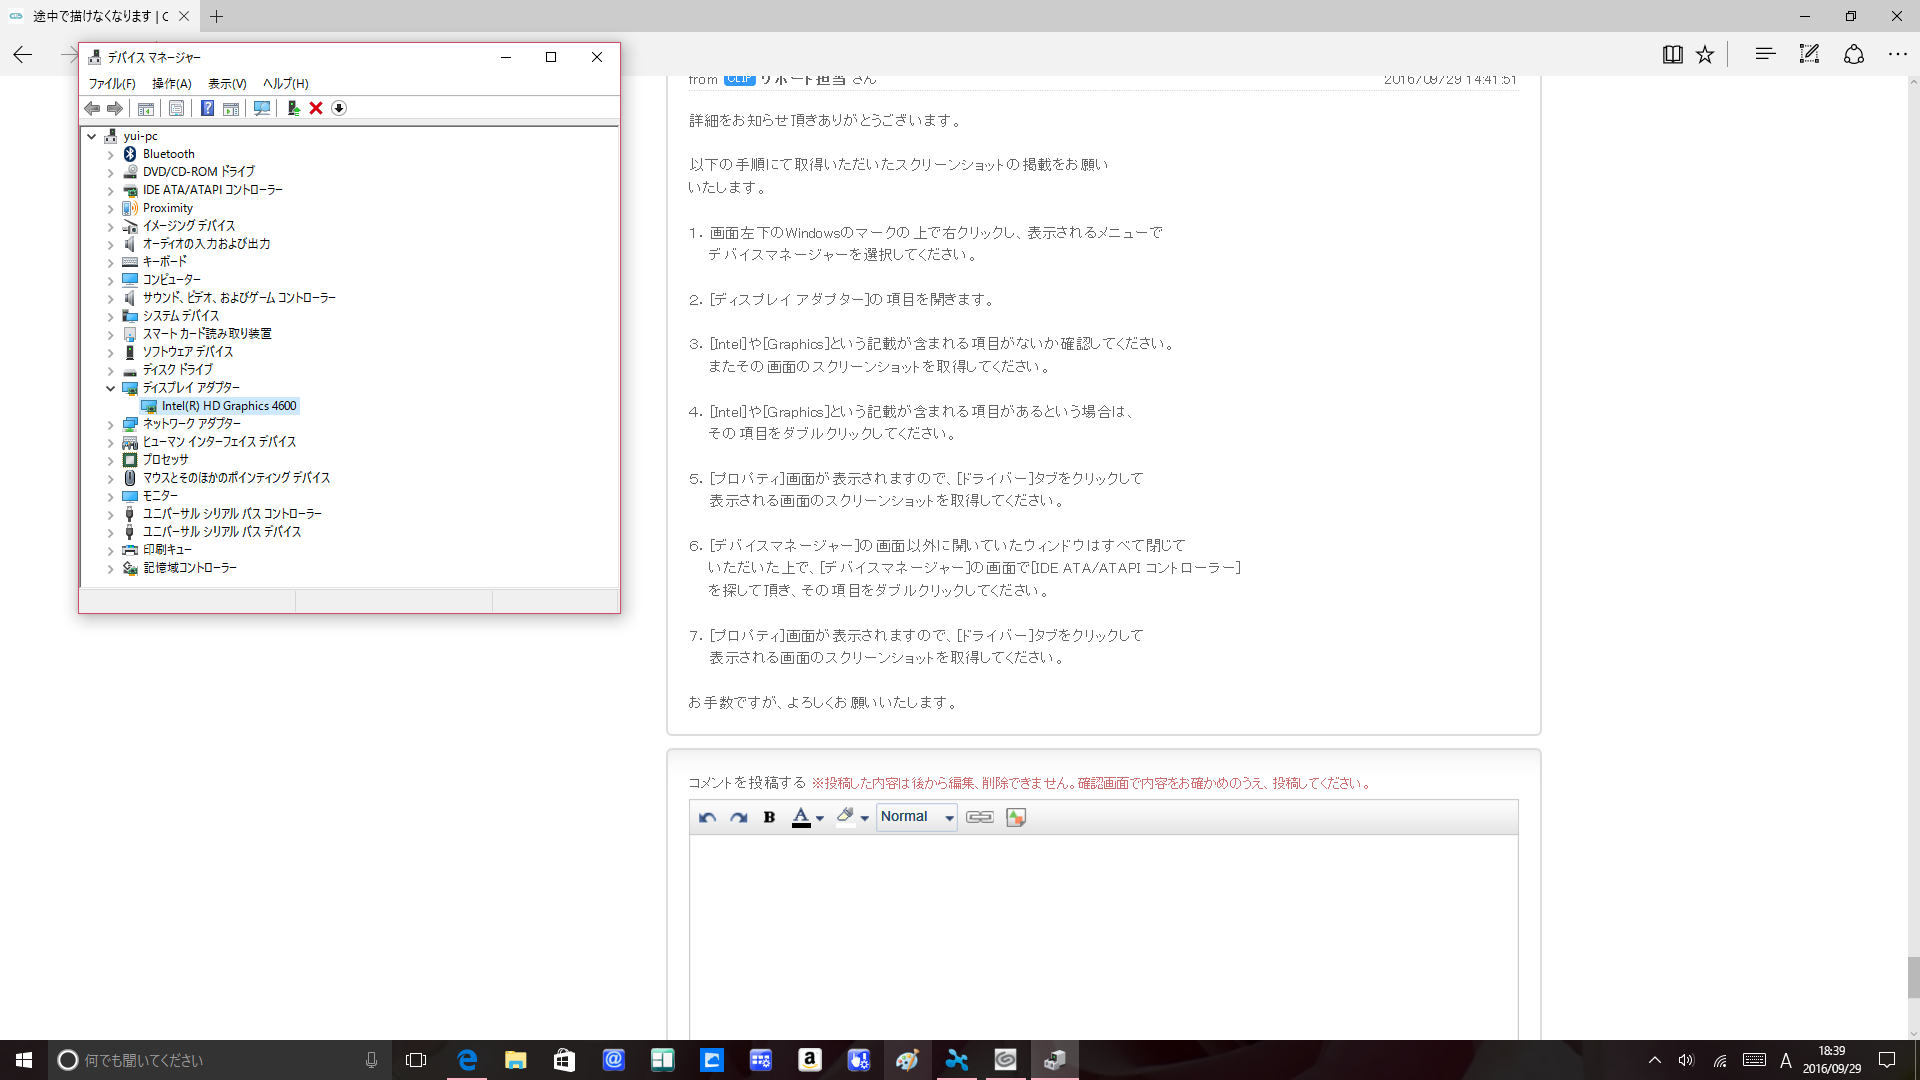Click the insert image icon in comment editor
This screenshot has height=1080, width=1920.
(1016, 817)
